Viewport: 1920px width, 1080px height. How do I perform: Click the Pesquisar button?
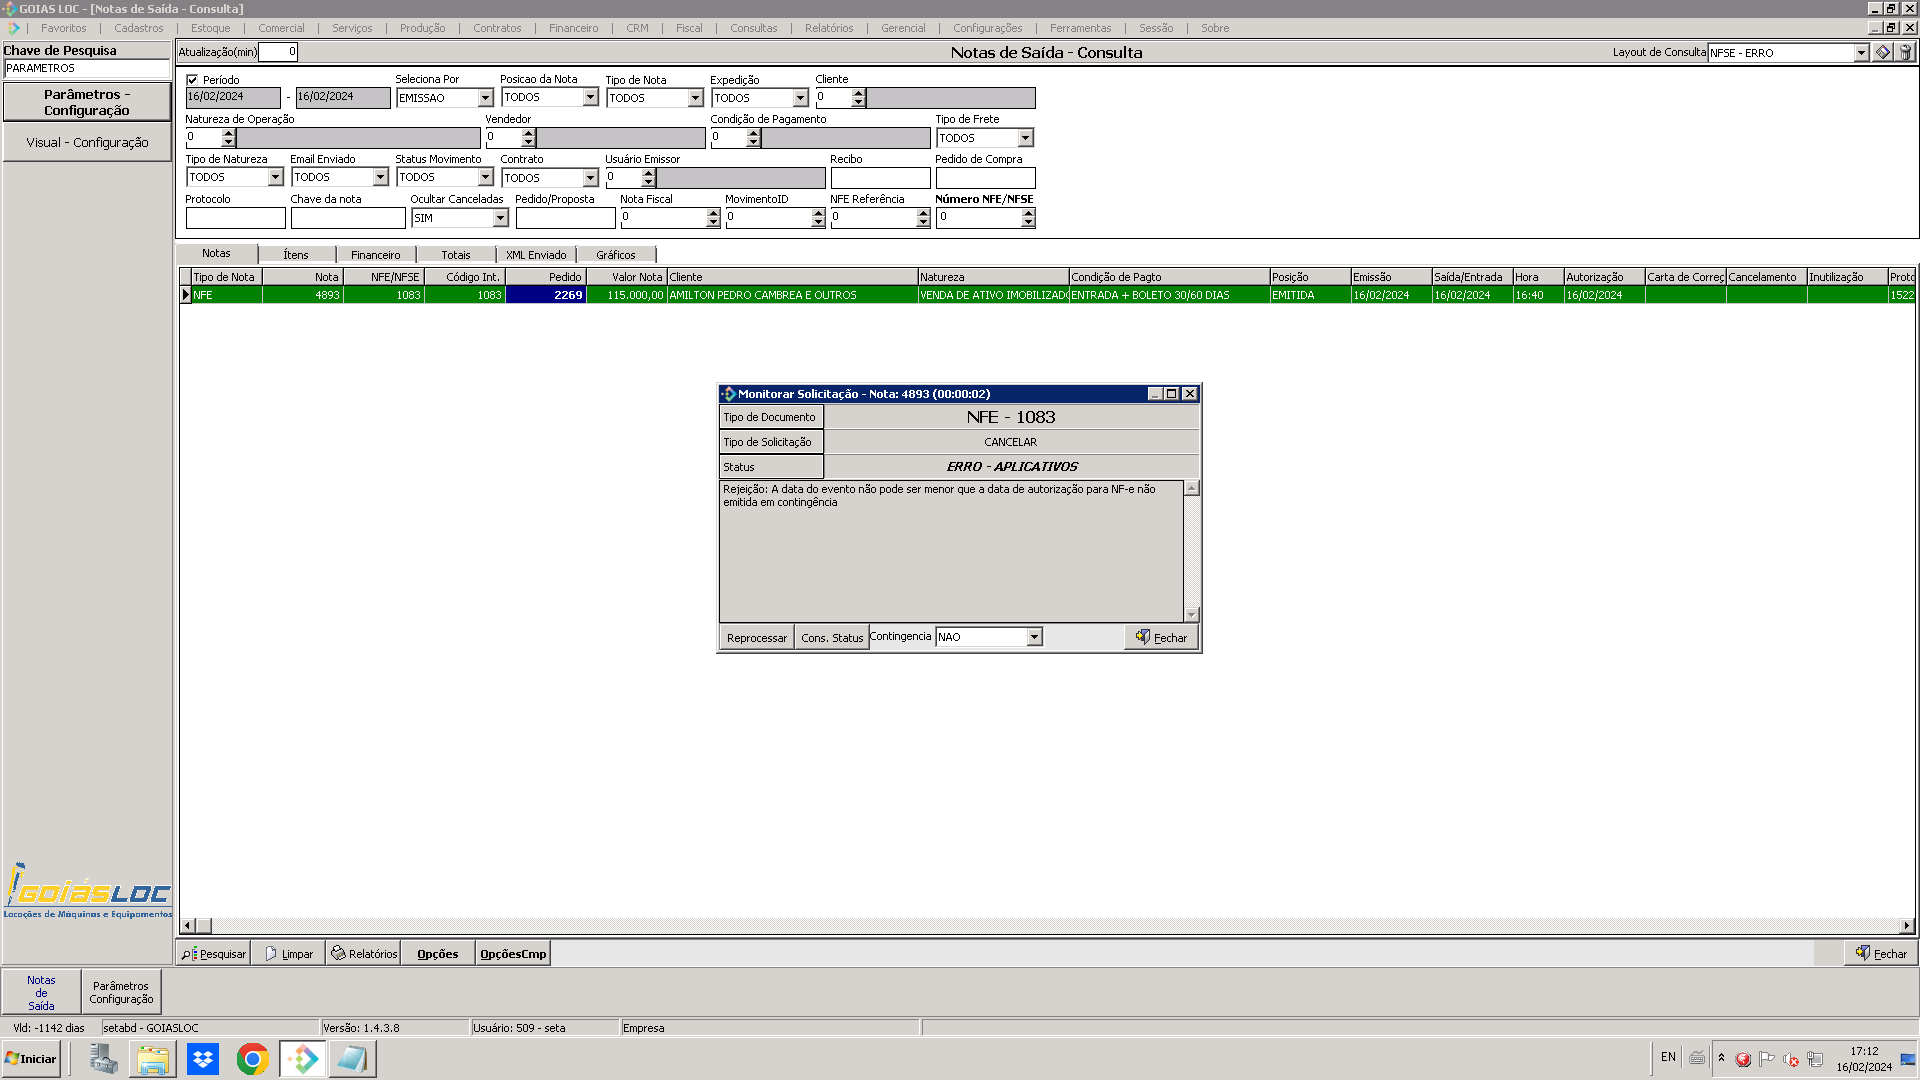[214, 954]
